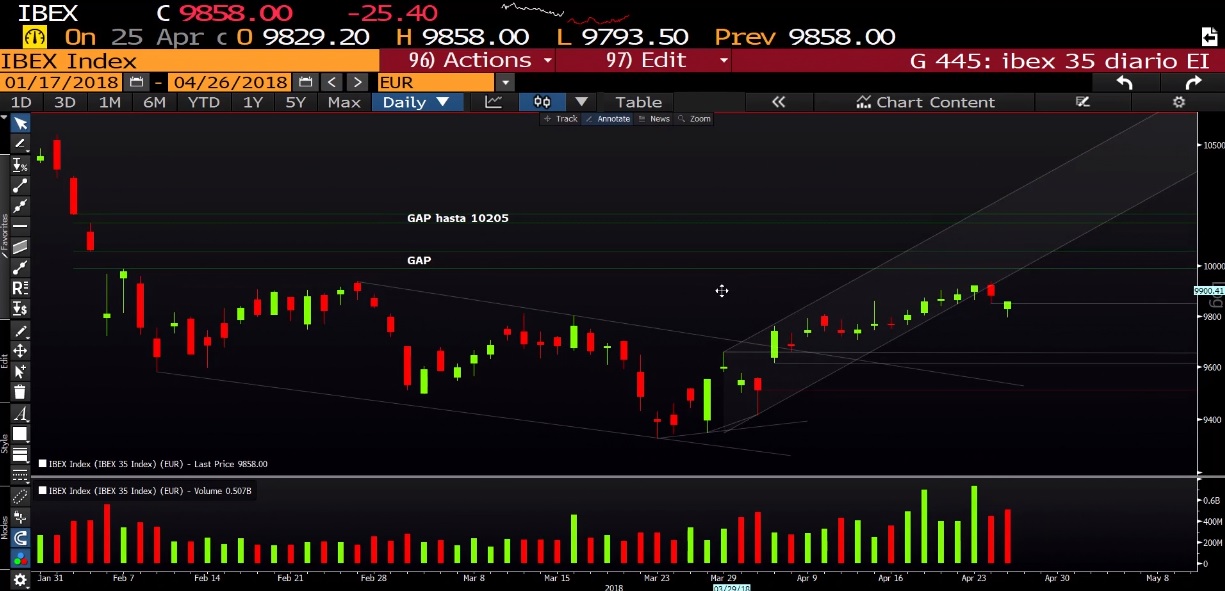Click the previous period left arrow
The width and height of the screenshot is (1225, 591).
333,82
